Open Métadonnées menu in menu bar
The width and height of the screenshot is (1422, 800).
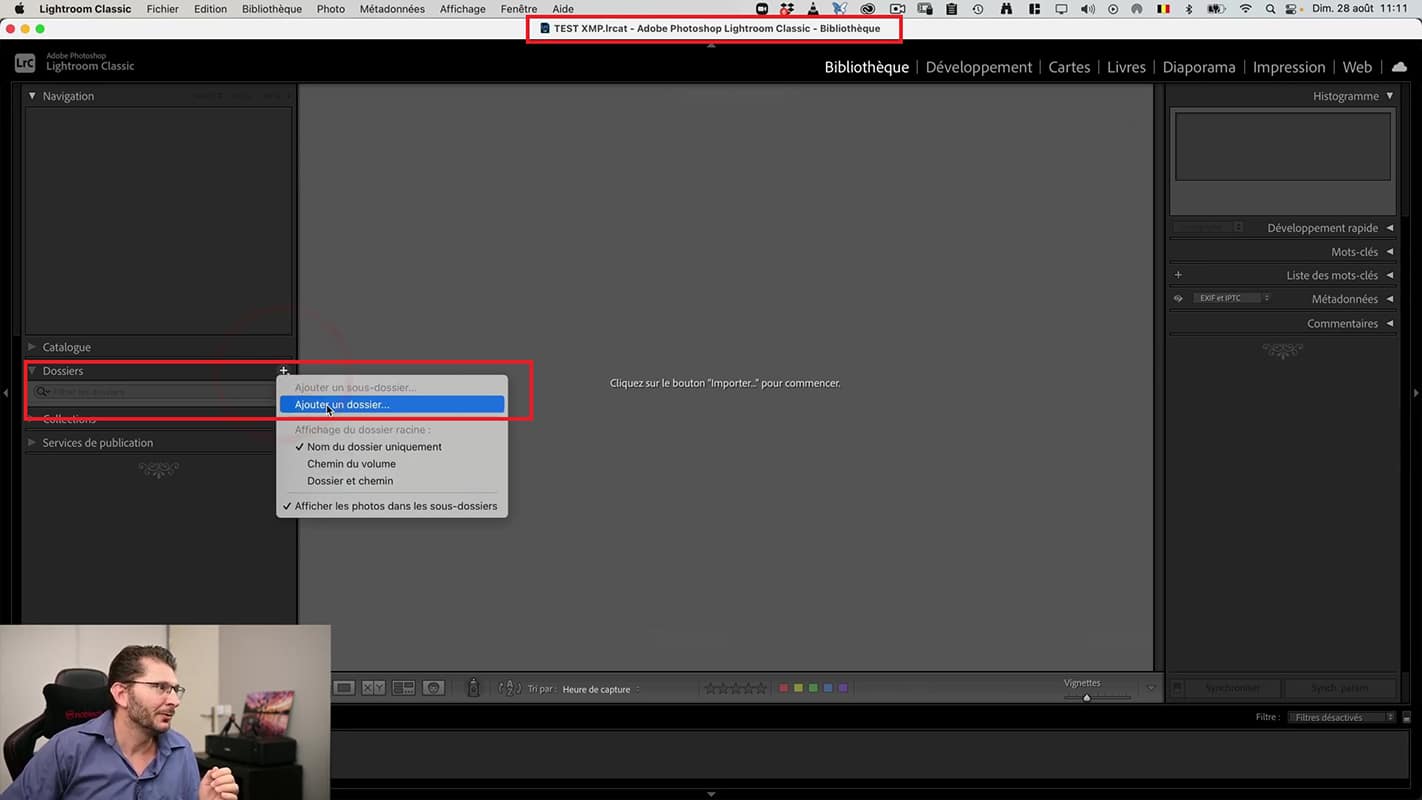[x=392, y=9]
